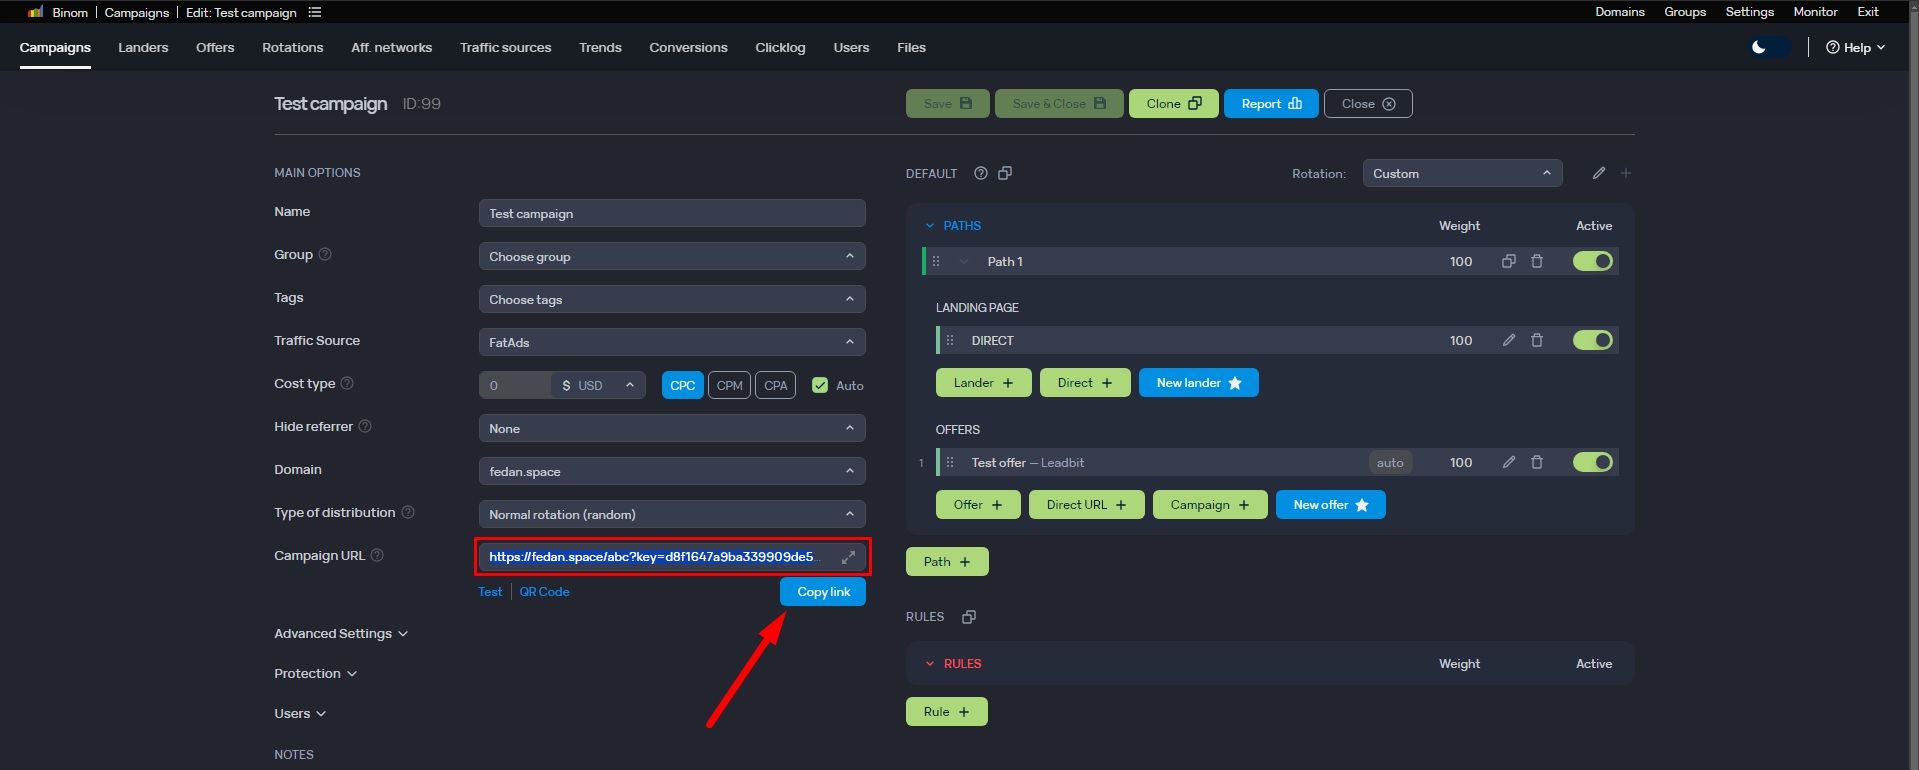1919x770 pixels.
Task: Click Hide referrer help icon
Action: (x=365, y=426)
